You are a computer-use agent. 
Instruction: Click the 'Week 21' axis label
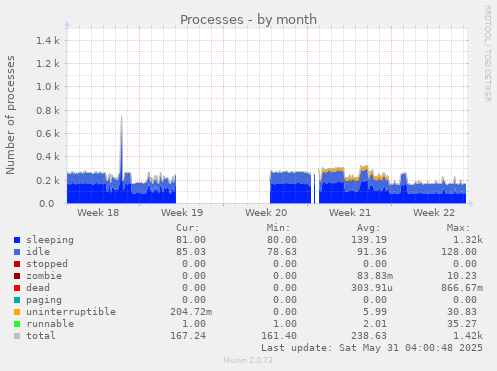(350, 213)
